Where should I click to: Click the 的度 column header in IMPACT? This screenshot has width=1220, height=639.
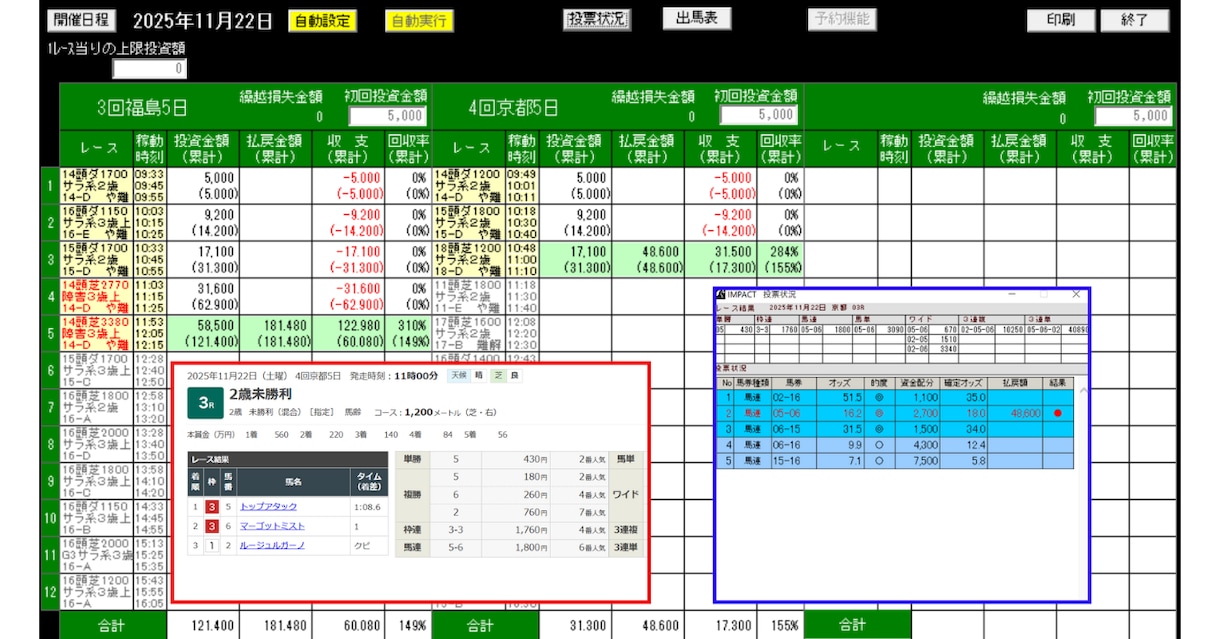[878, 382]
